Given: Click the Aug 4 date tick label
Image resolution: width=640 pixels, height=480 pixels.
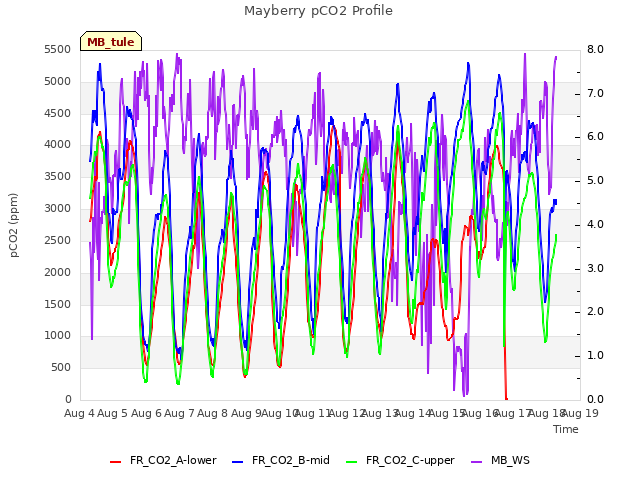Looking at the screenshot, I should 79,413.
